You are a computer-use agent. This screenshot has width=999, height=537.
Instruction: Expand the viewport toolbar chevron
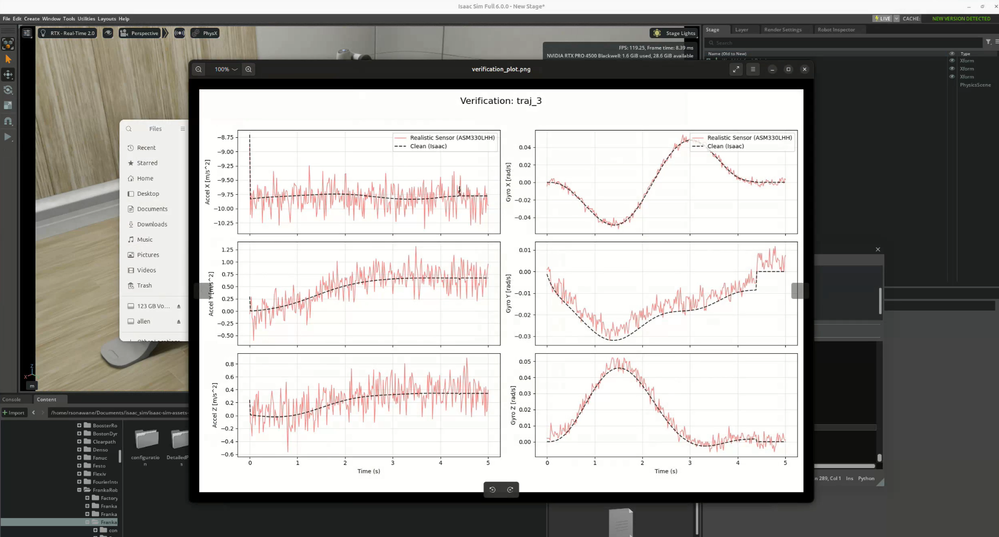point(166,33)
